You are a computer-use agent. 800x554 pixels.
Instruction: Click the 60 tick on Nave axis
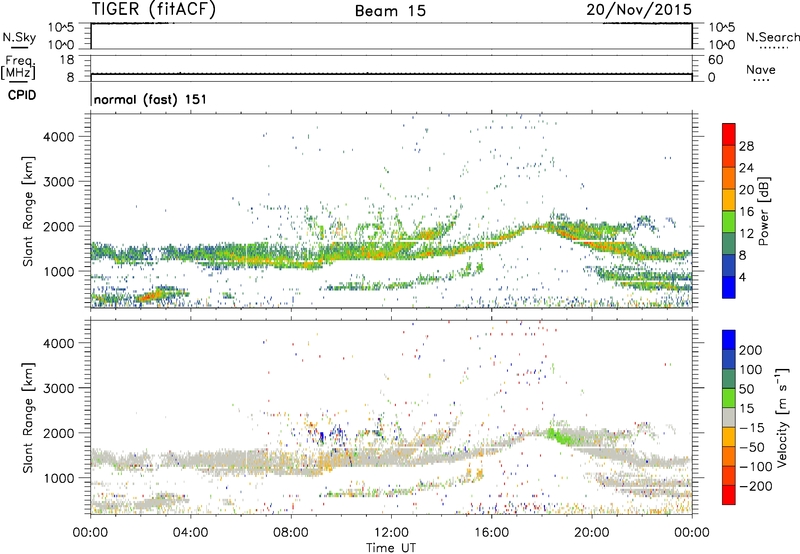716,60
